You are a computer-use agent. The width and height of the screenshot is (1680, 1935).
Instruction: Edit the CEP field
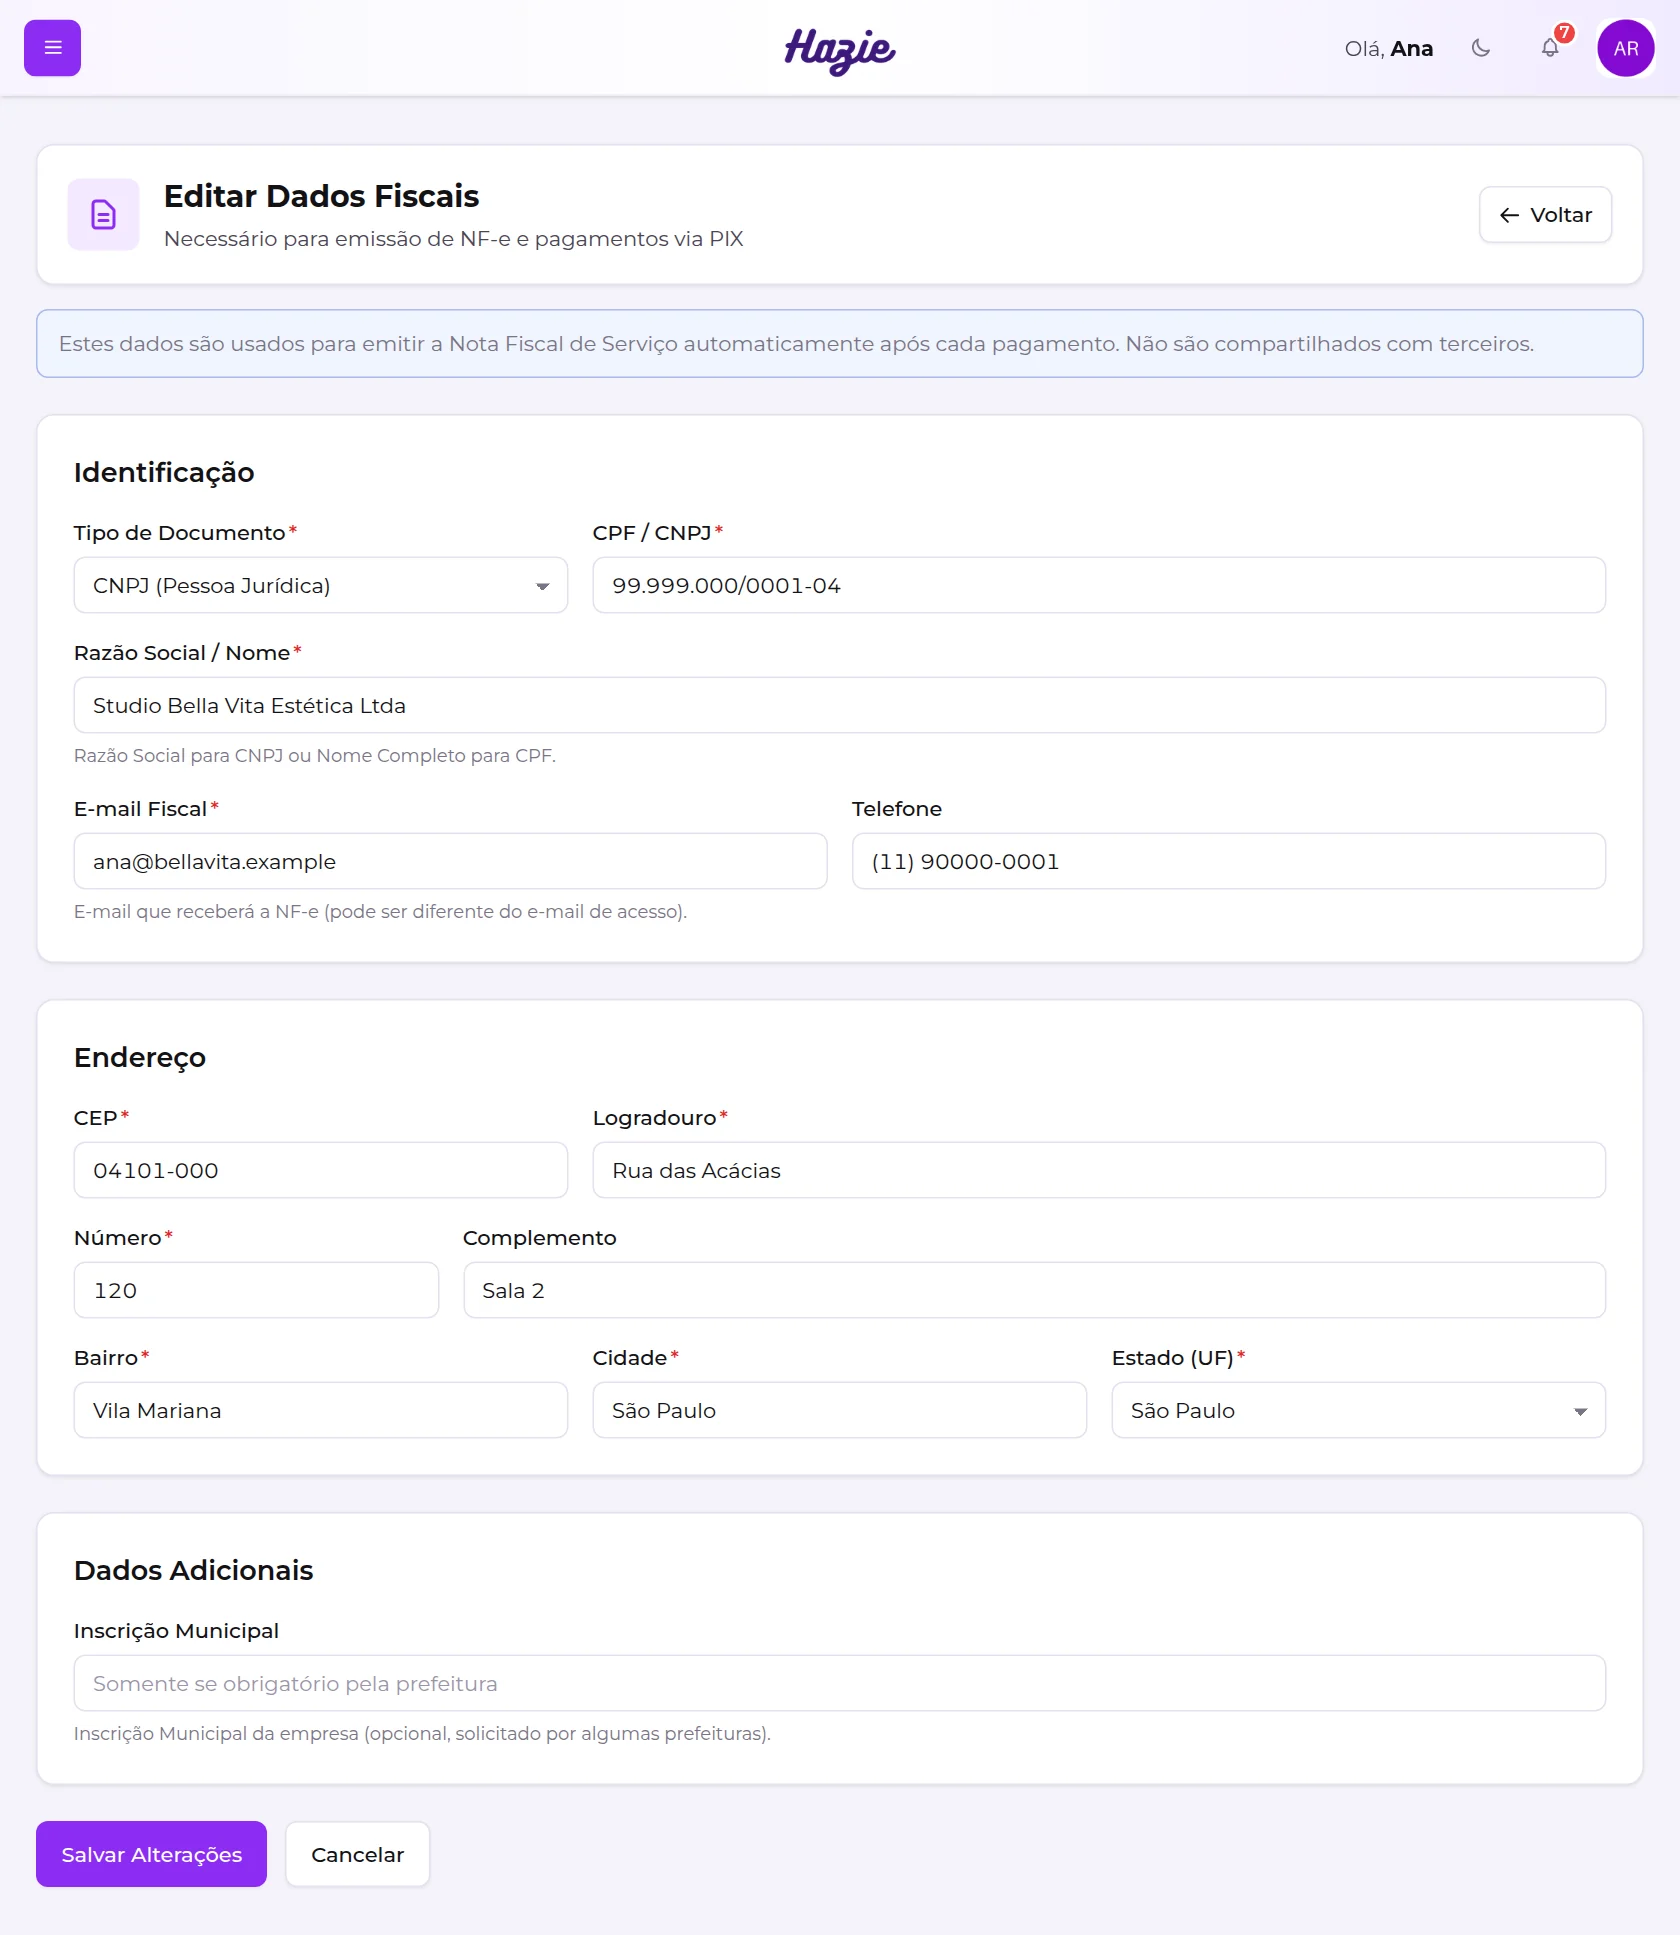[x=321, y=1170]
